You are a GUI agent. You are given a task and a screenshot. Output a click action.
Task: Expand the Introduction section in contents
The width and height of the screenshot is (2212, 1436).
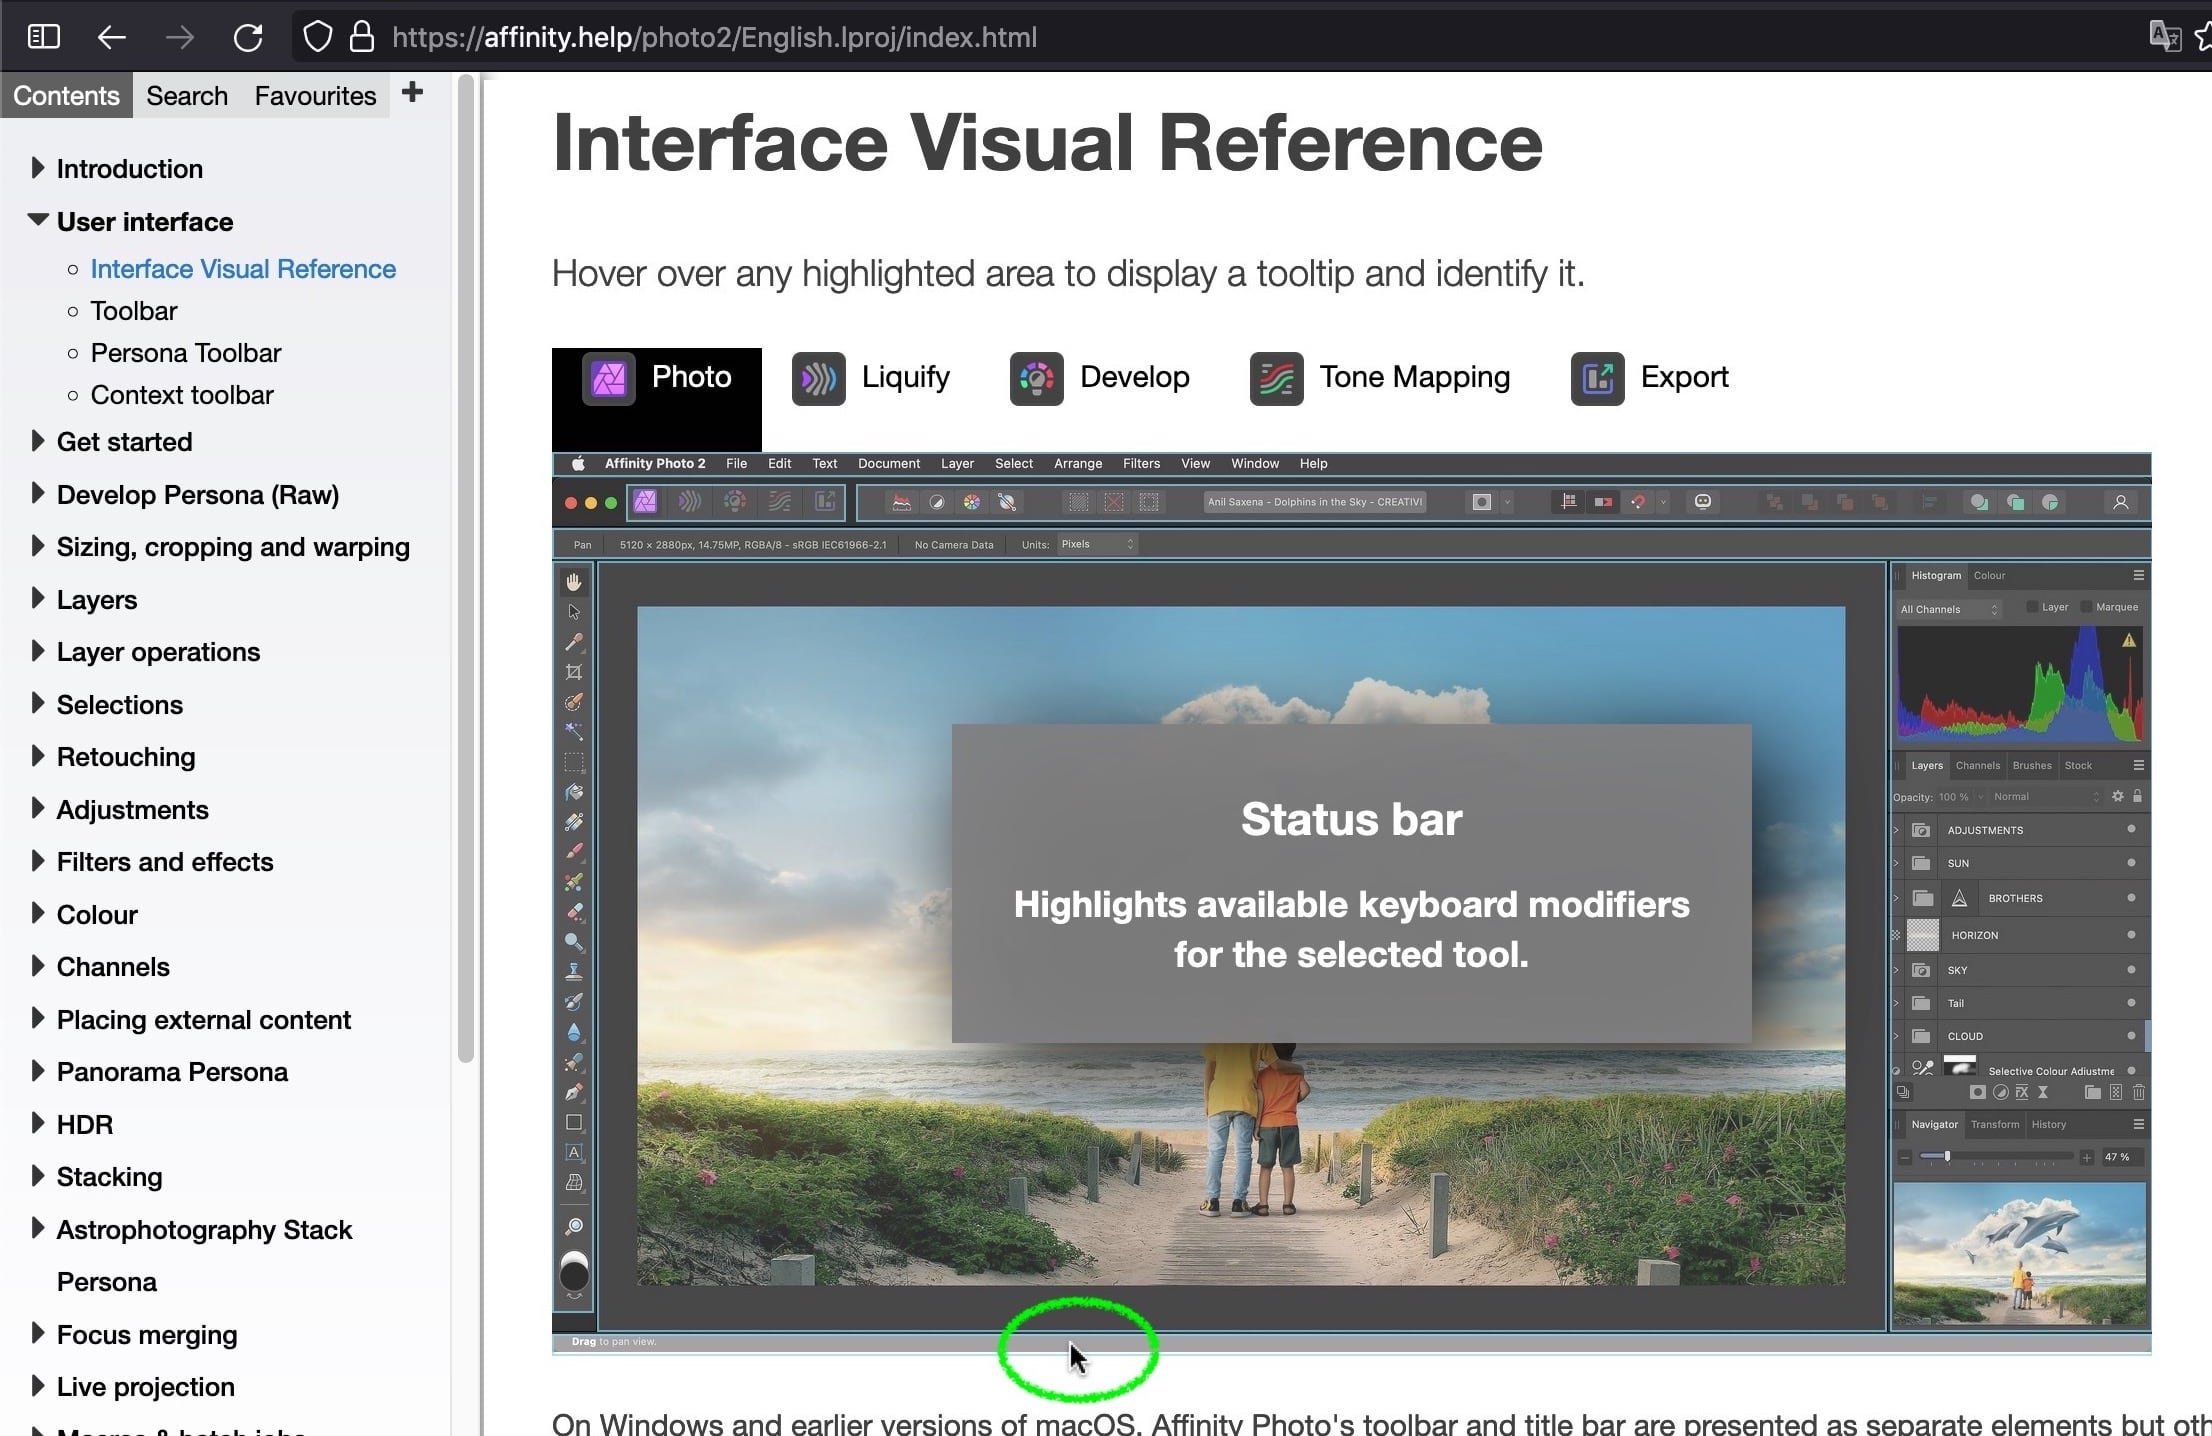[x=38, y=167]
